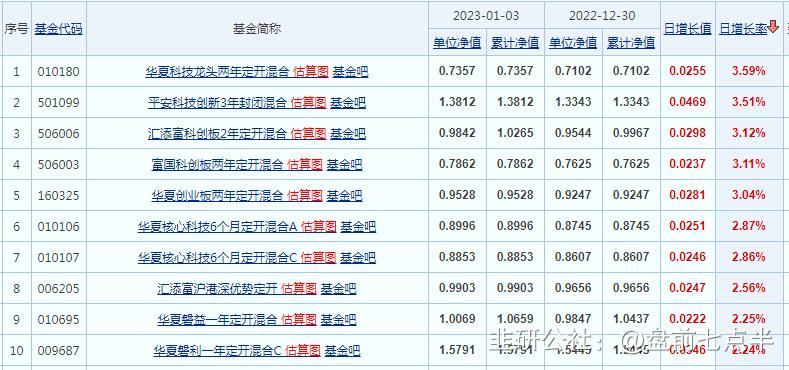Open 估算图 for 汇添富科创板2年定开混合
Viewport: 789px width, 370px height.
click(x=308, y=134)
